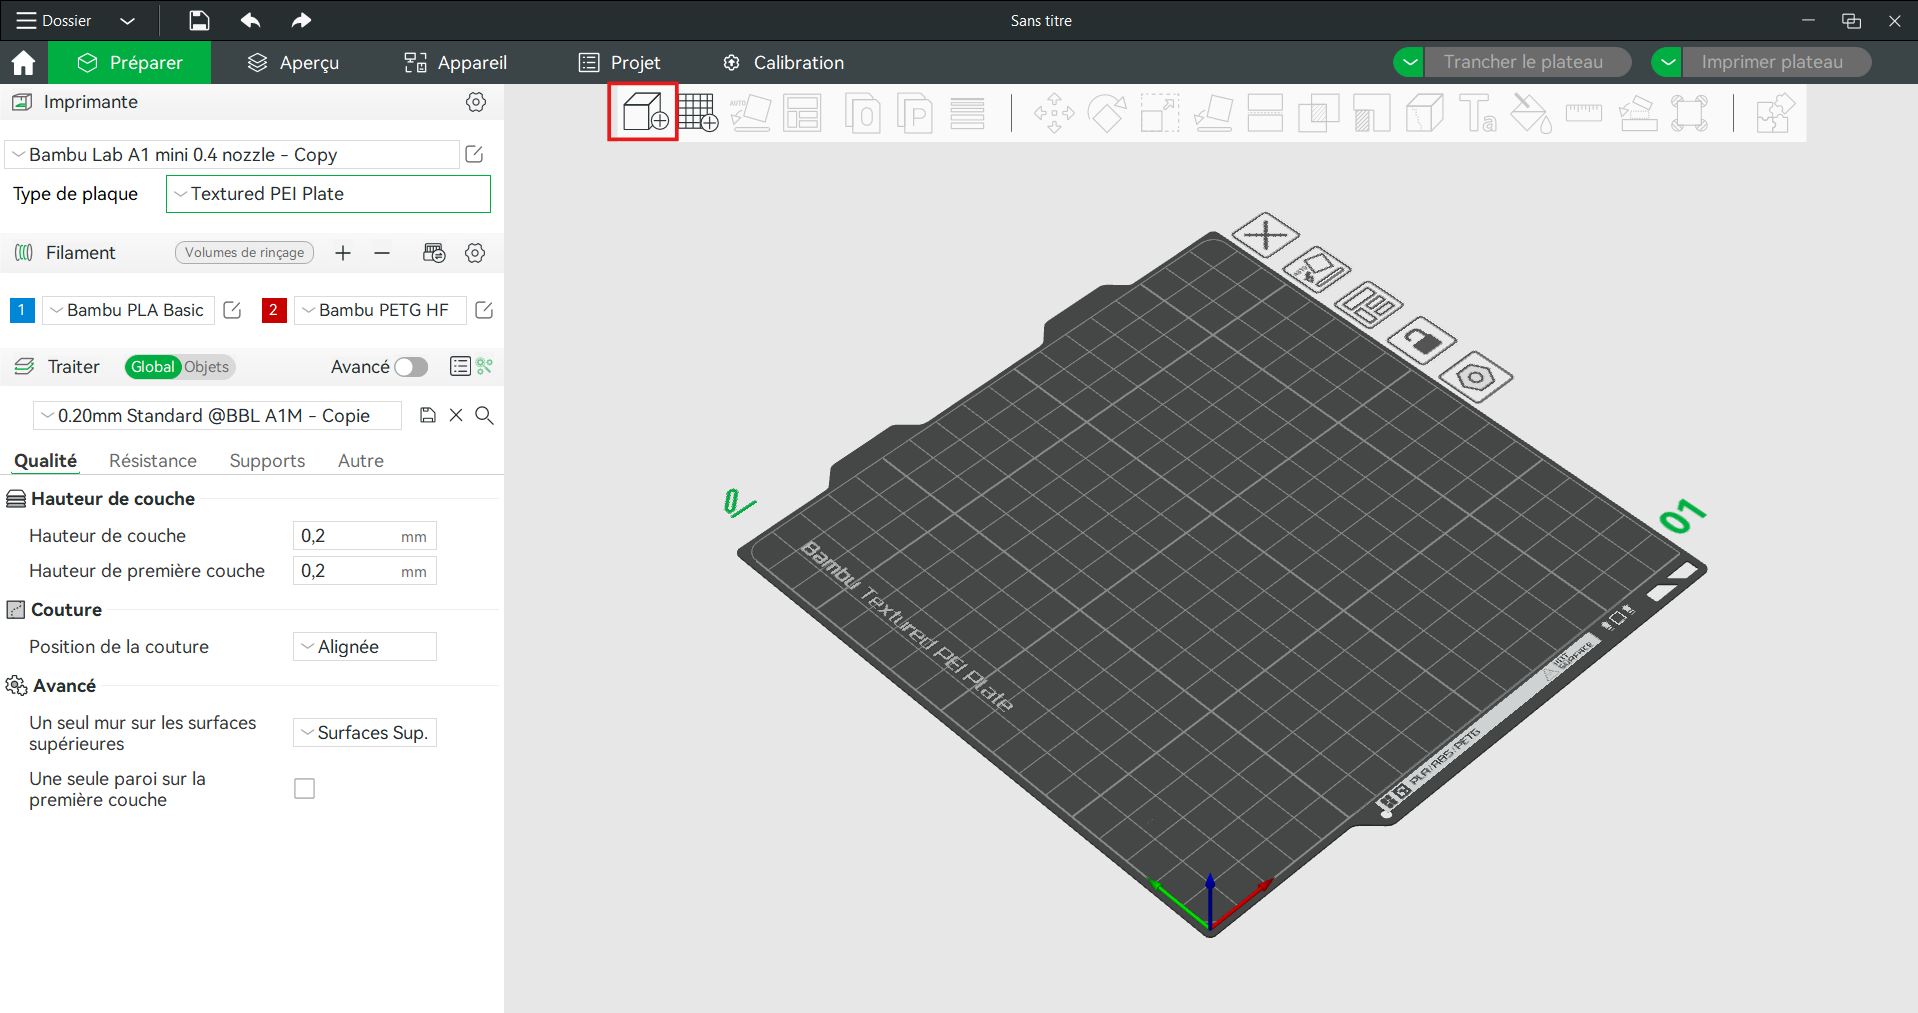The height and width of the screenshot is (1013, 1918).
Task: Switch process scope to Objets
Action: [x=207, y=367]
